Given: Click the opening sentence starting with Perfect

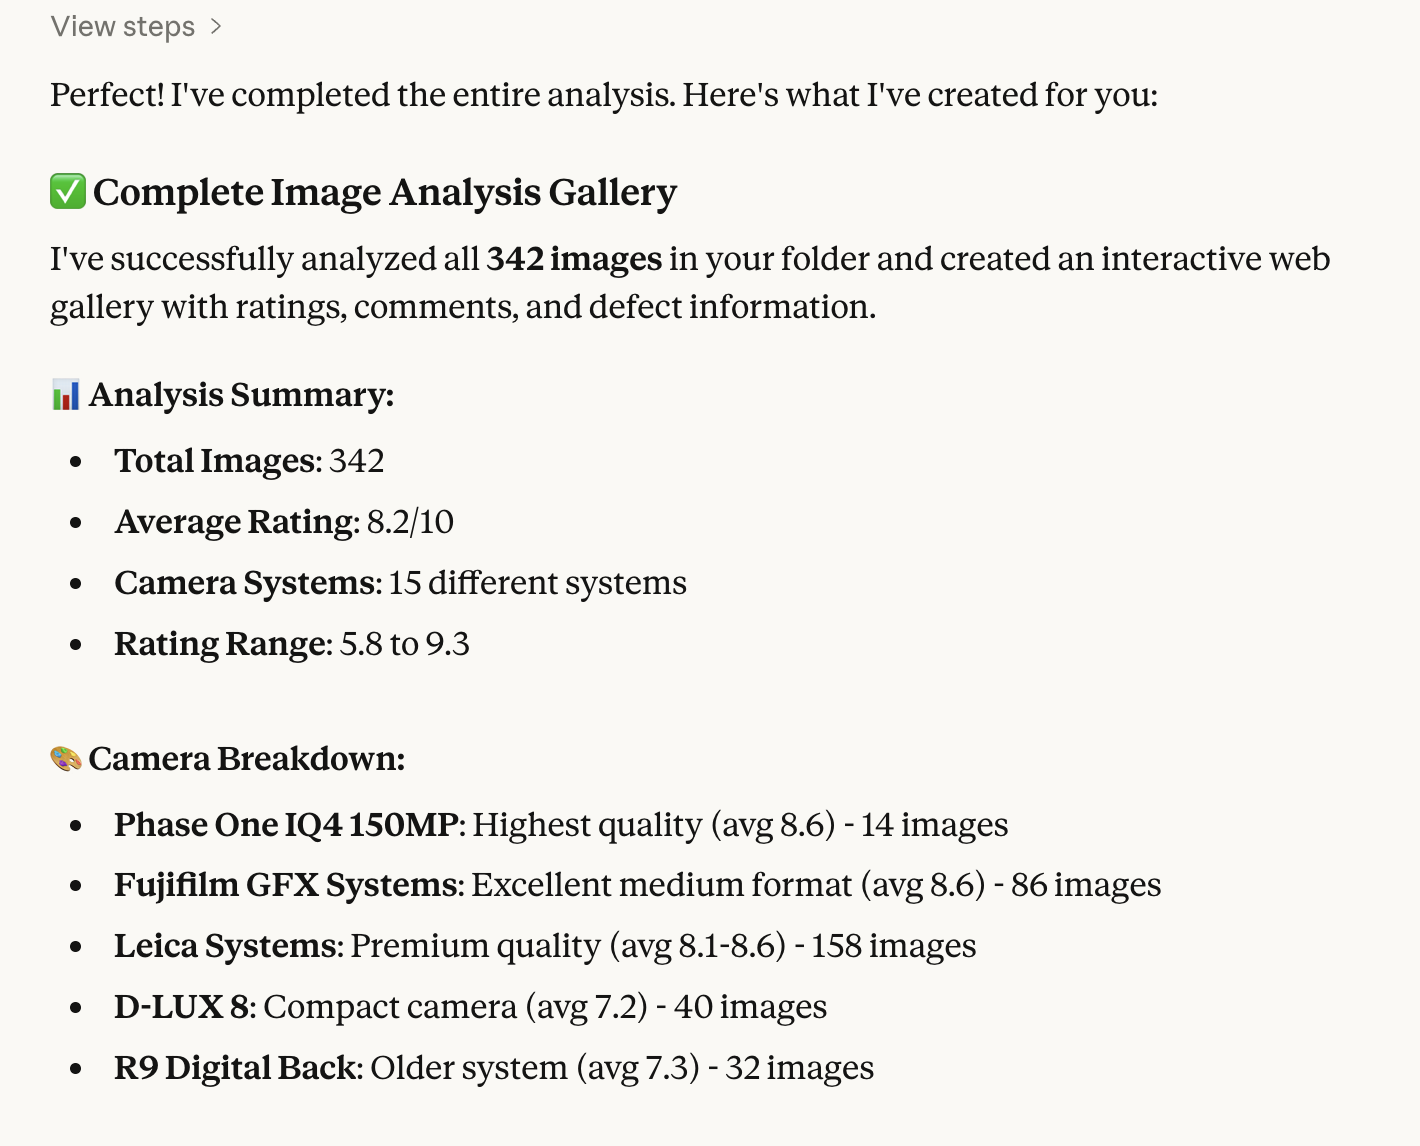Looking at the screenshot, I should (604, 95).
